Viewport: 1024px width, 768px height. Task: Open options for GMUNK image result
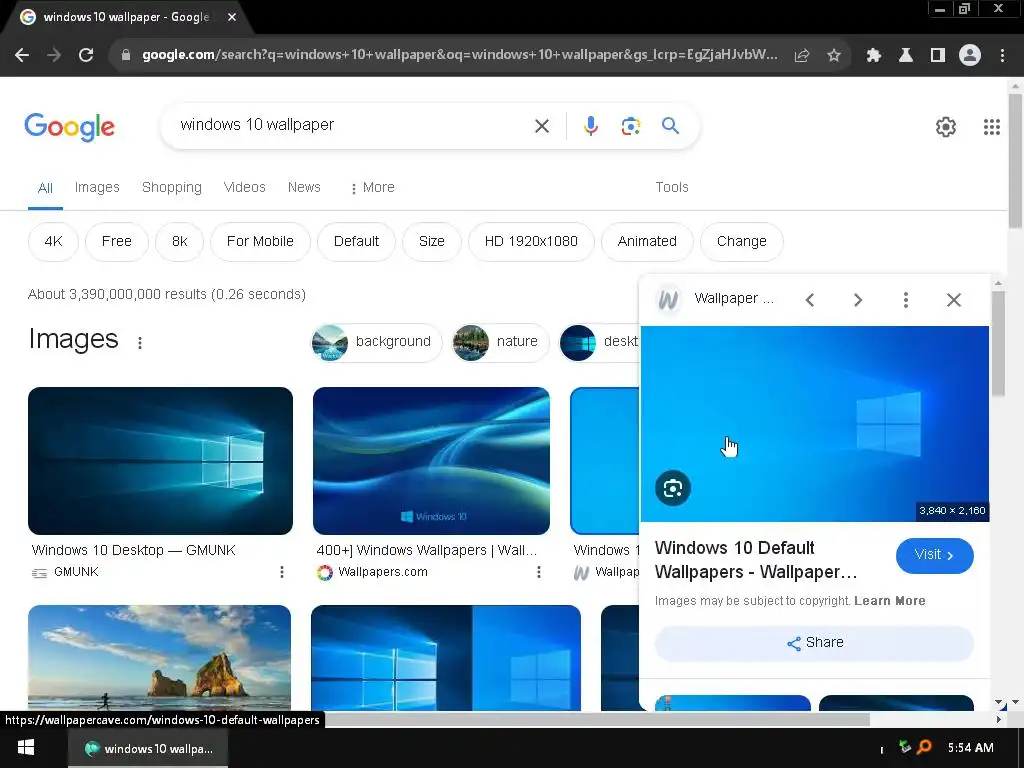tap(282, 572)
